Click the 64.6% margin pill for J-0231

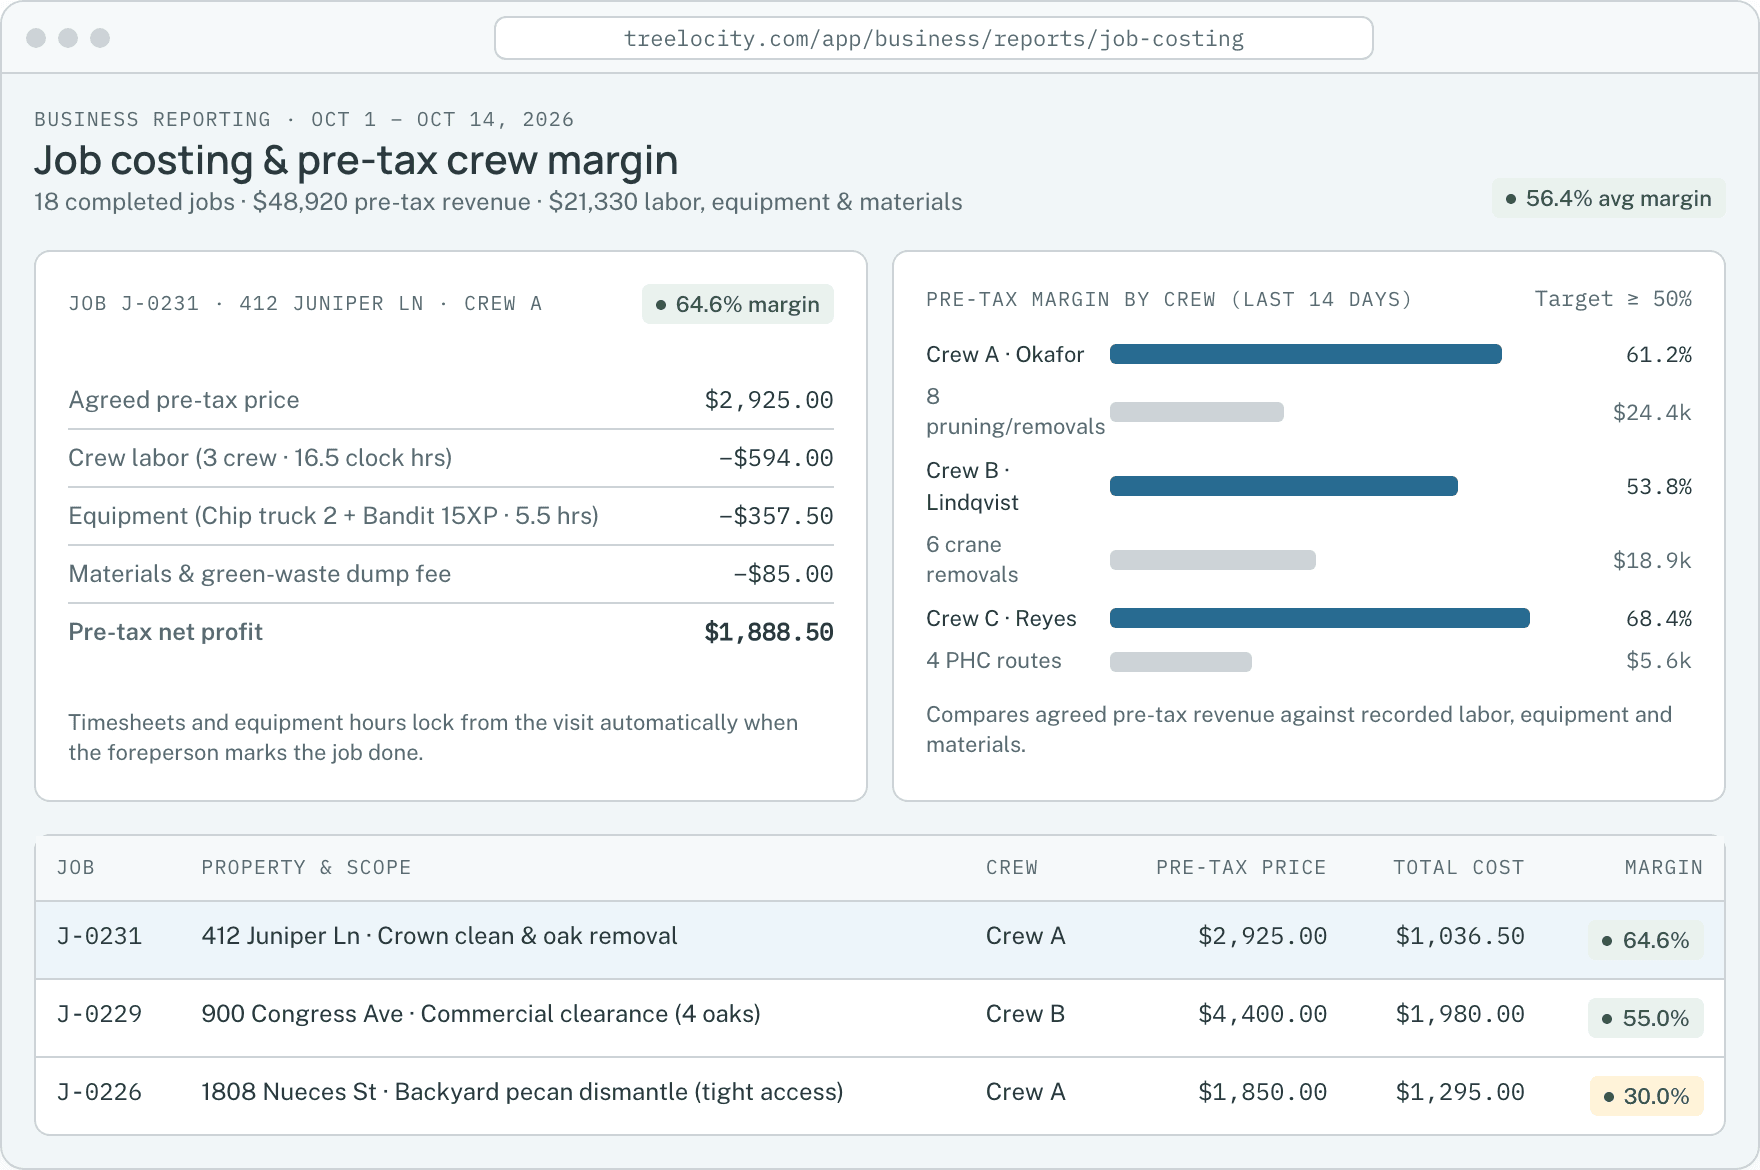pos(1645,940)
